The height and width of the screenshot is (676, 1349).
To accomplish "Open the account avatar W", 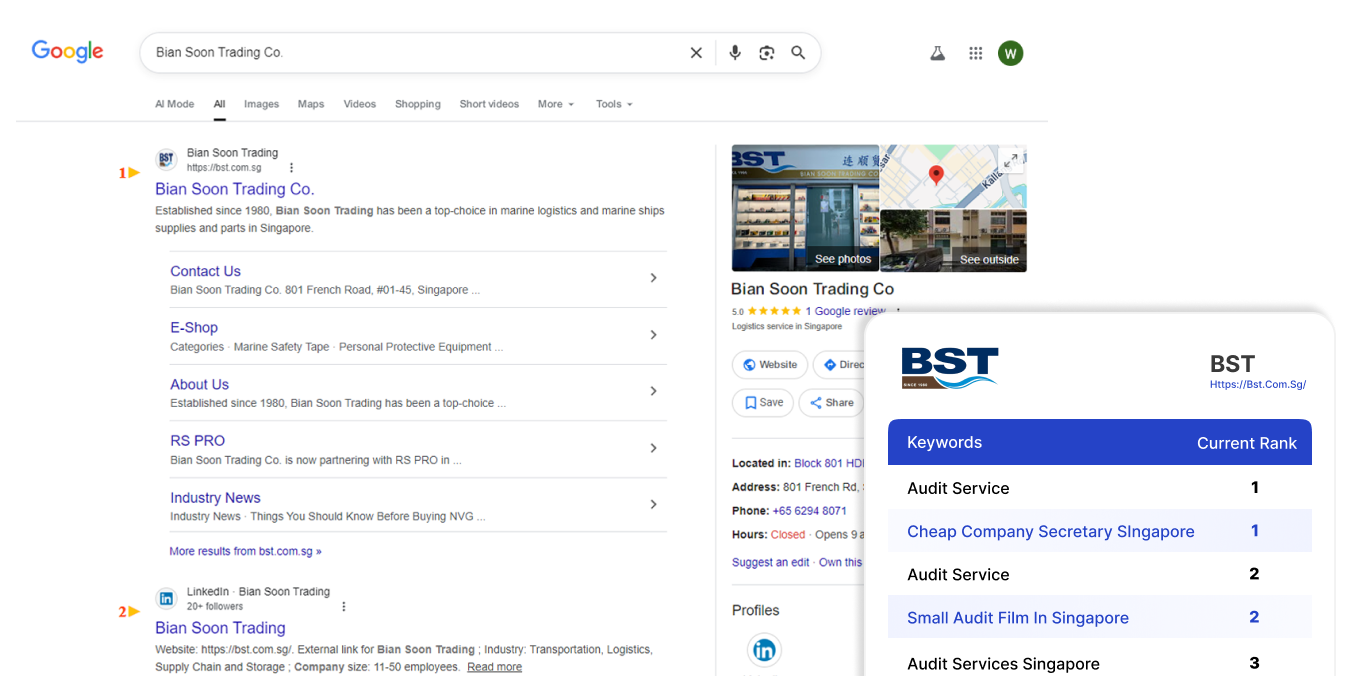I will (1010, 53).
